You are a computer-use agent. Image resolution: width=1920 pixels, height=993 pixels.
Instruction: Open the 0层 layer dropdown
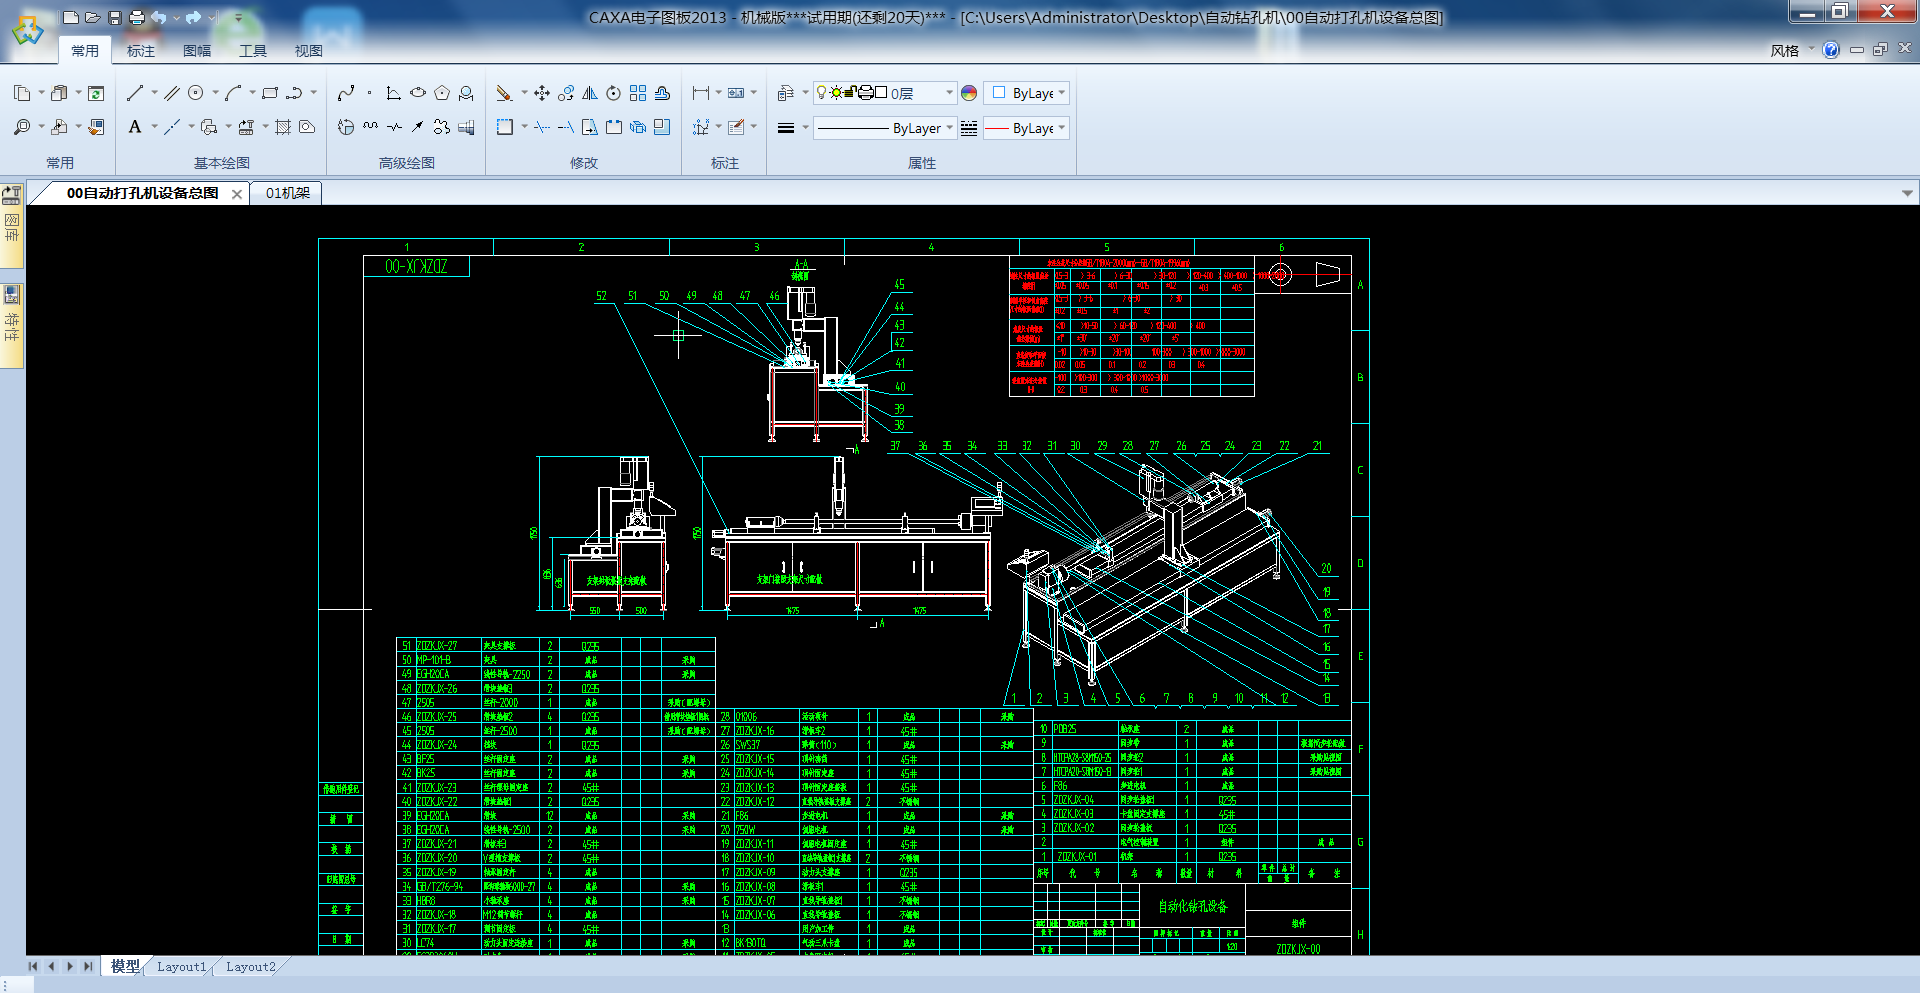click(949, 93)
